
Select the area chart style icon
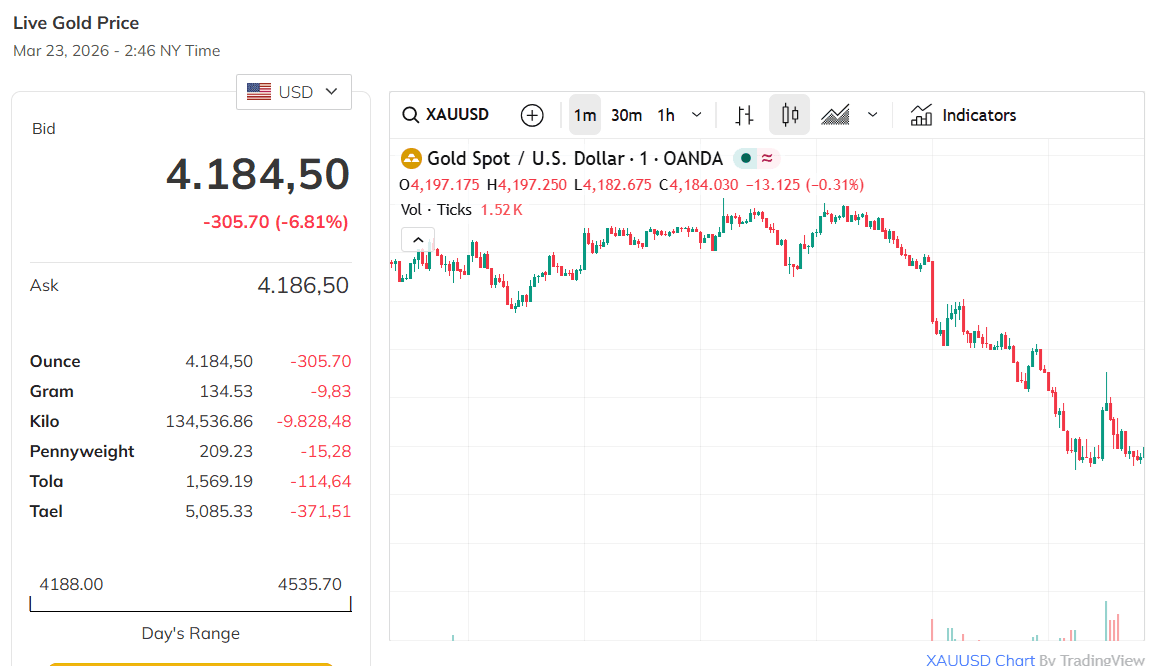pos(835,115)
